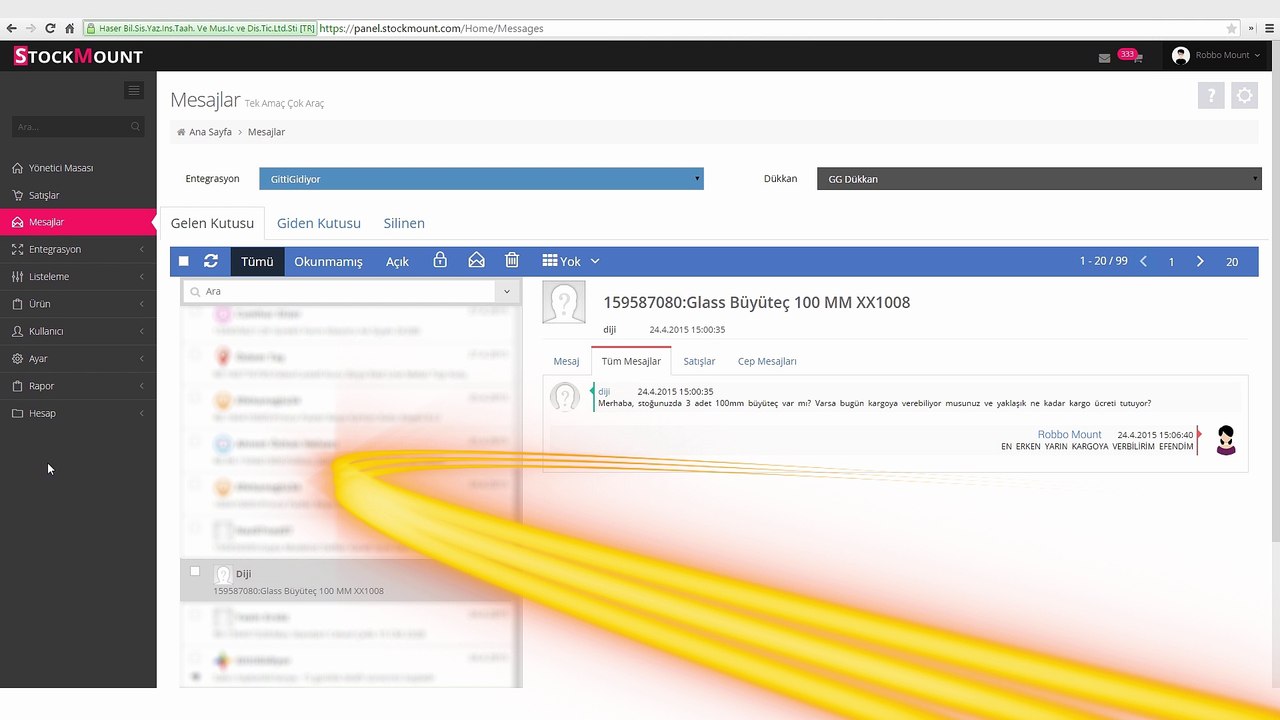Open the browser menu icon

point(1268,28)
